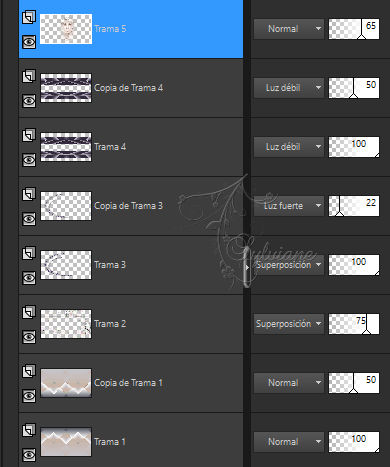
Task: Hide the Trama 5 layer
Action: coord(29,42)
